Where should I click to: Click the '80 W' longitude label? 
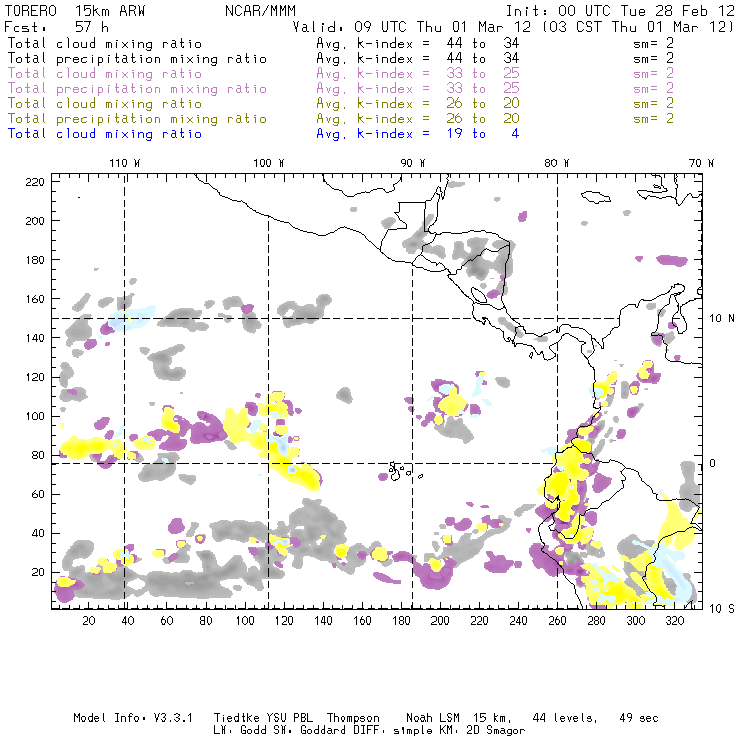tap(557, 163)
